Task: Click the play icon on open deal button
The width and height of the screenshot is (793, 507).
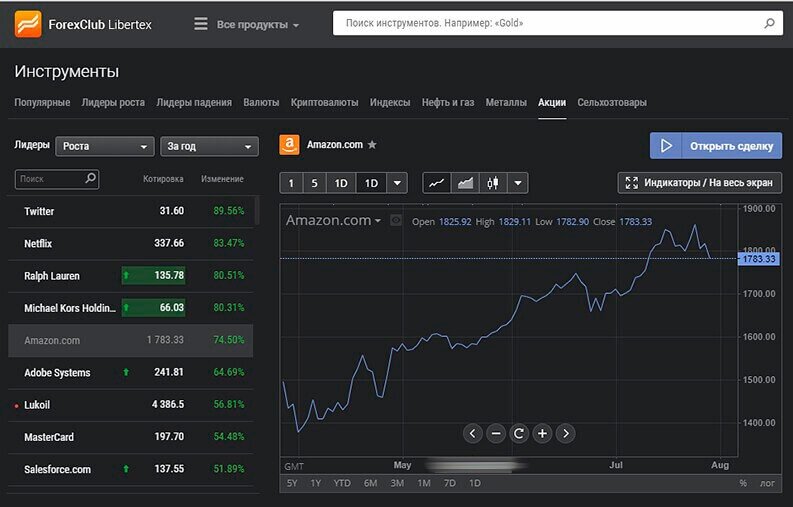Action: point(666,146)
